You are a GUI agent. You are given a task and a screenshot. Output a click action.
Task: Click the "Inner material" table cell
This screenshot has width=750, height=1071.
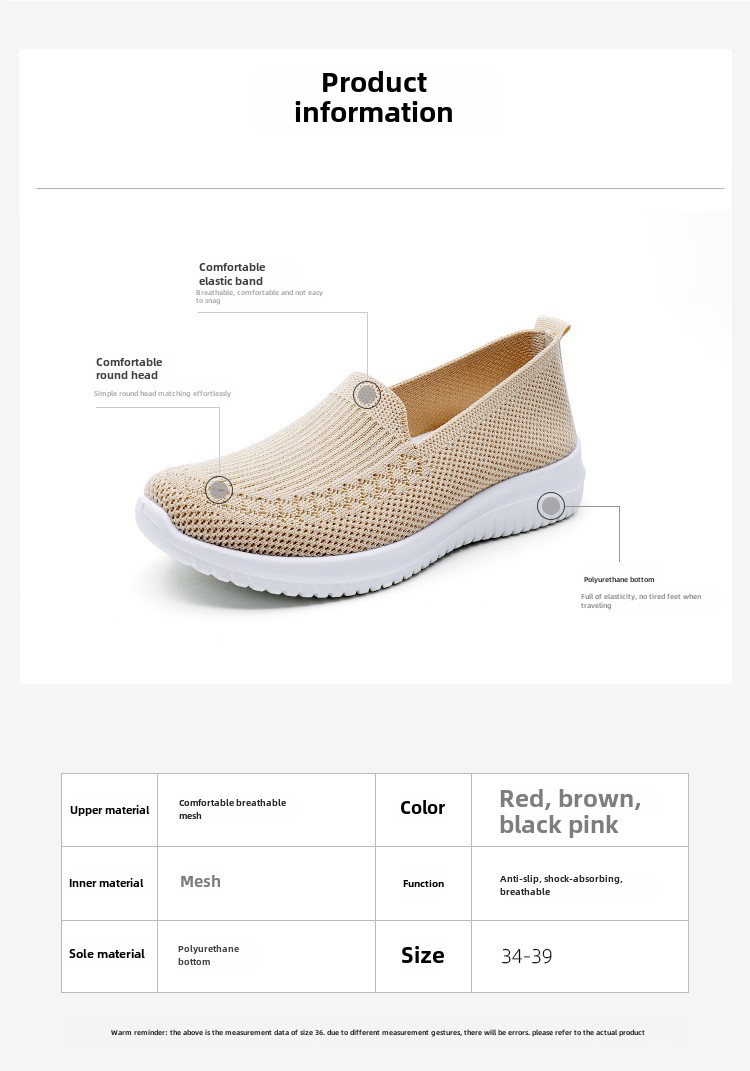(x=106, y=883)
